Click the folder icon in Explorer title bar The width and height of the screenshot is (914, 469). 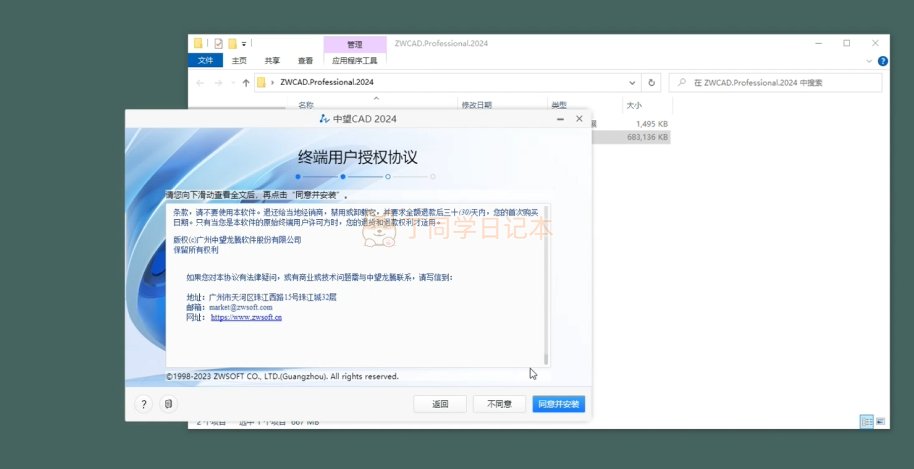198,43
